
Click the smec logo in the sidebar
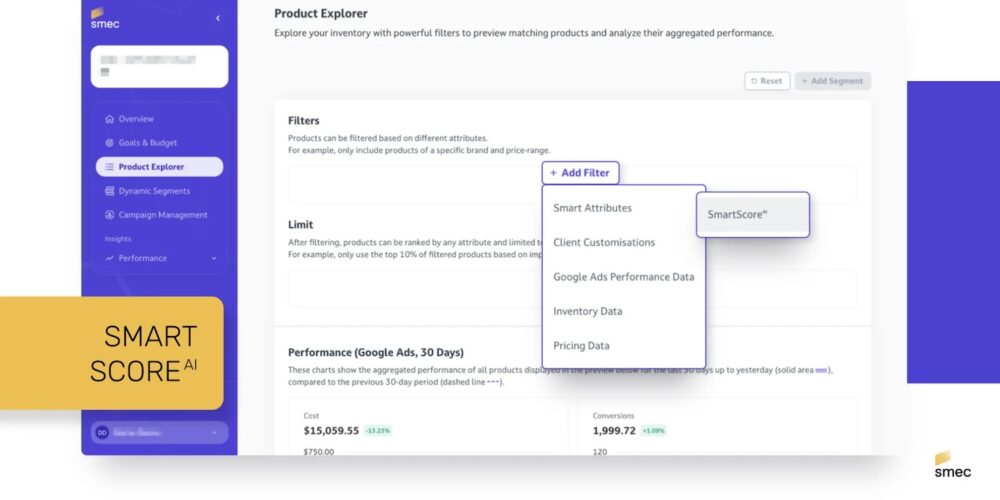105,18
